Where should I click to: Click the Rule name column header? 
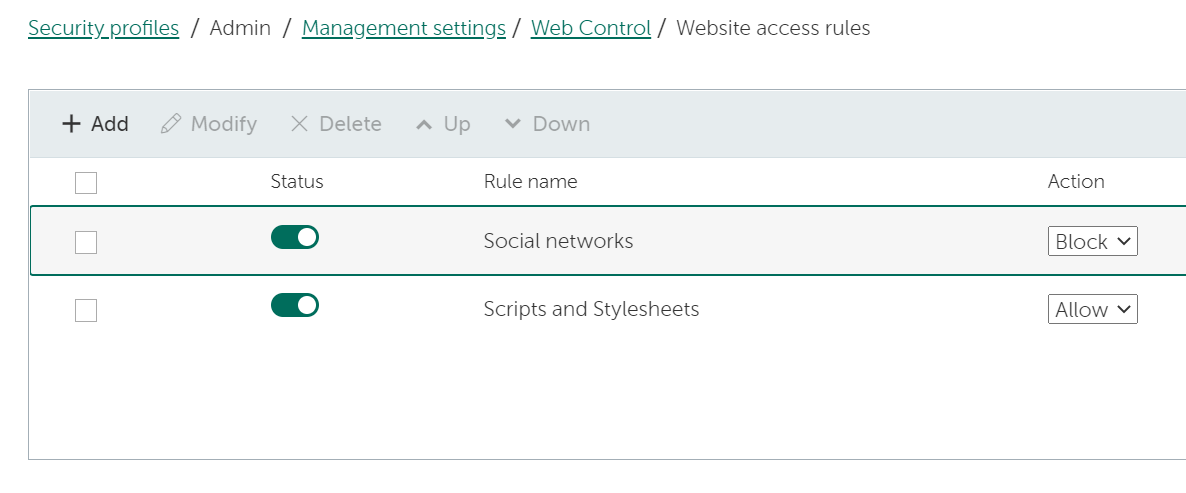(x=530, y=181)
